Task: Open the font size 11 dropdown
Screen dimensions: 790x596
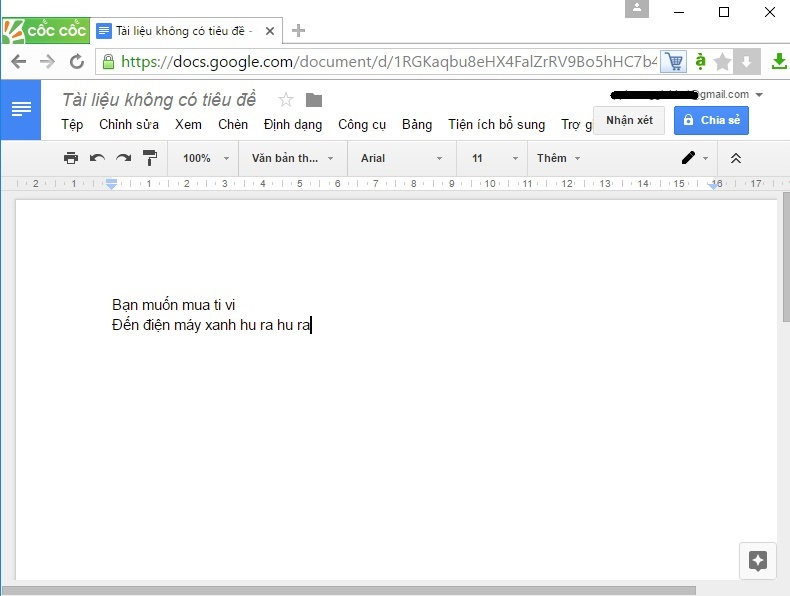Action: 494,158
